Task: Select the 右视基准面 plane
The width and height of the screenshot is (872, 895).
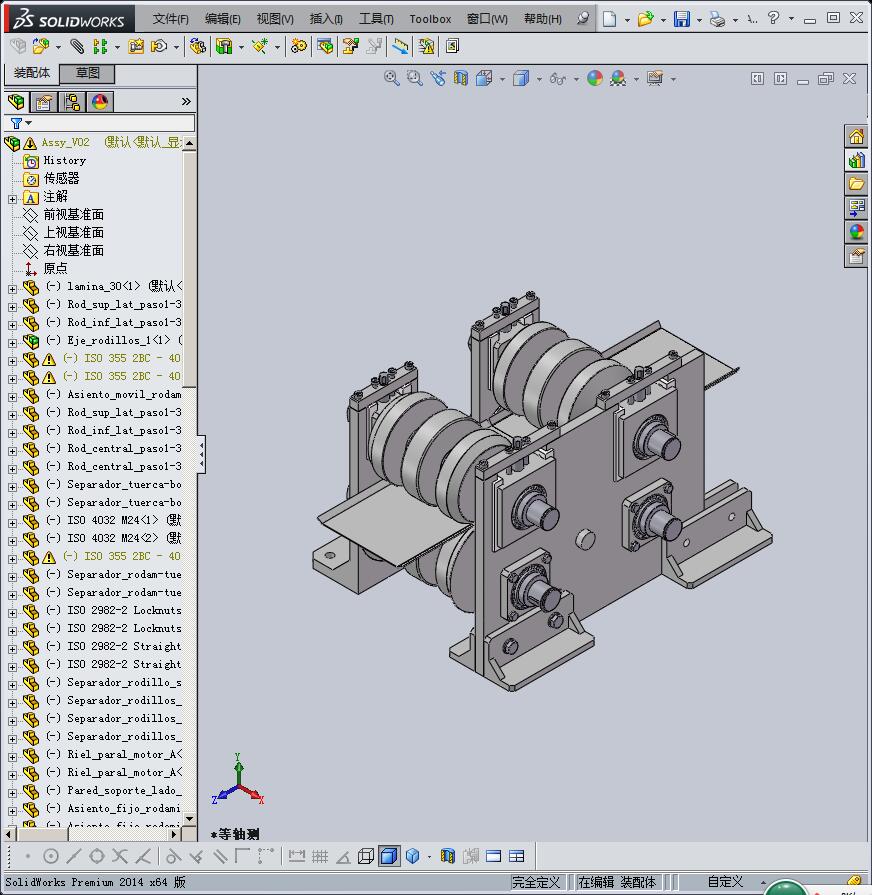Action: 73,251
